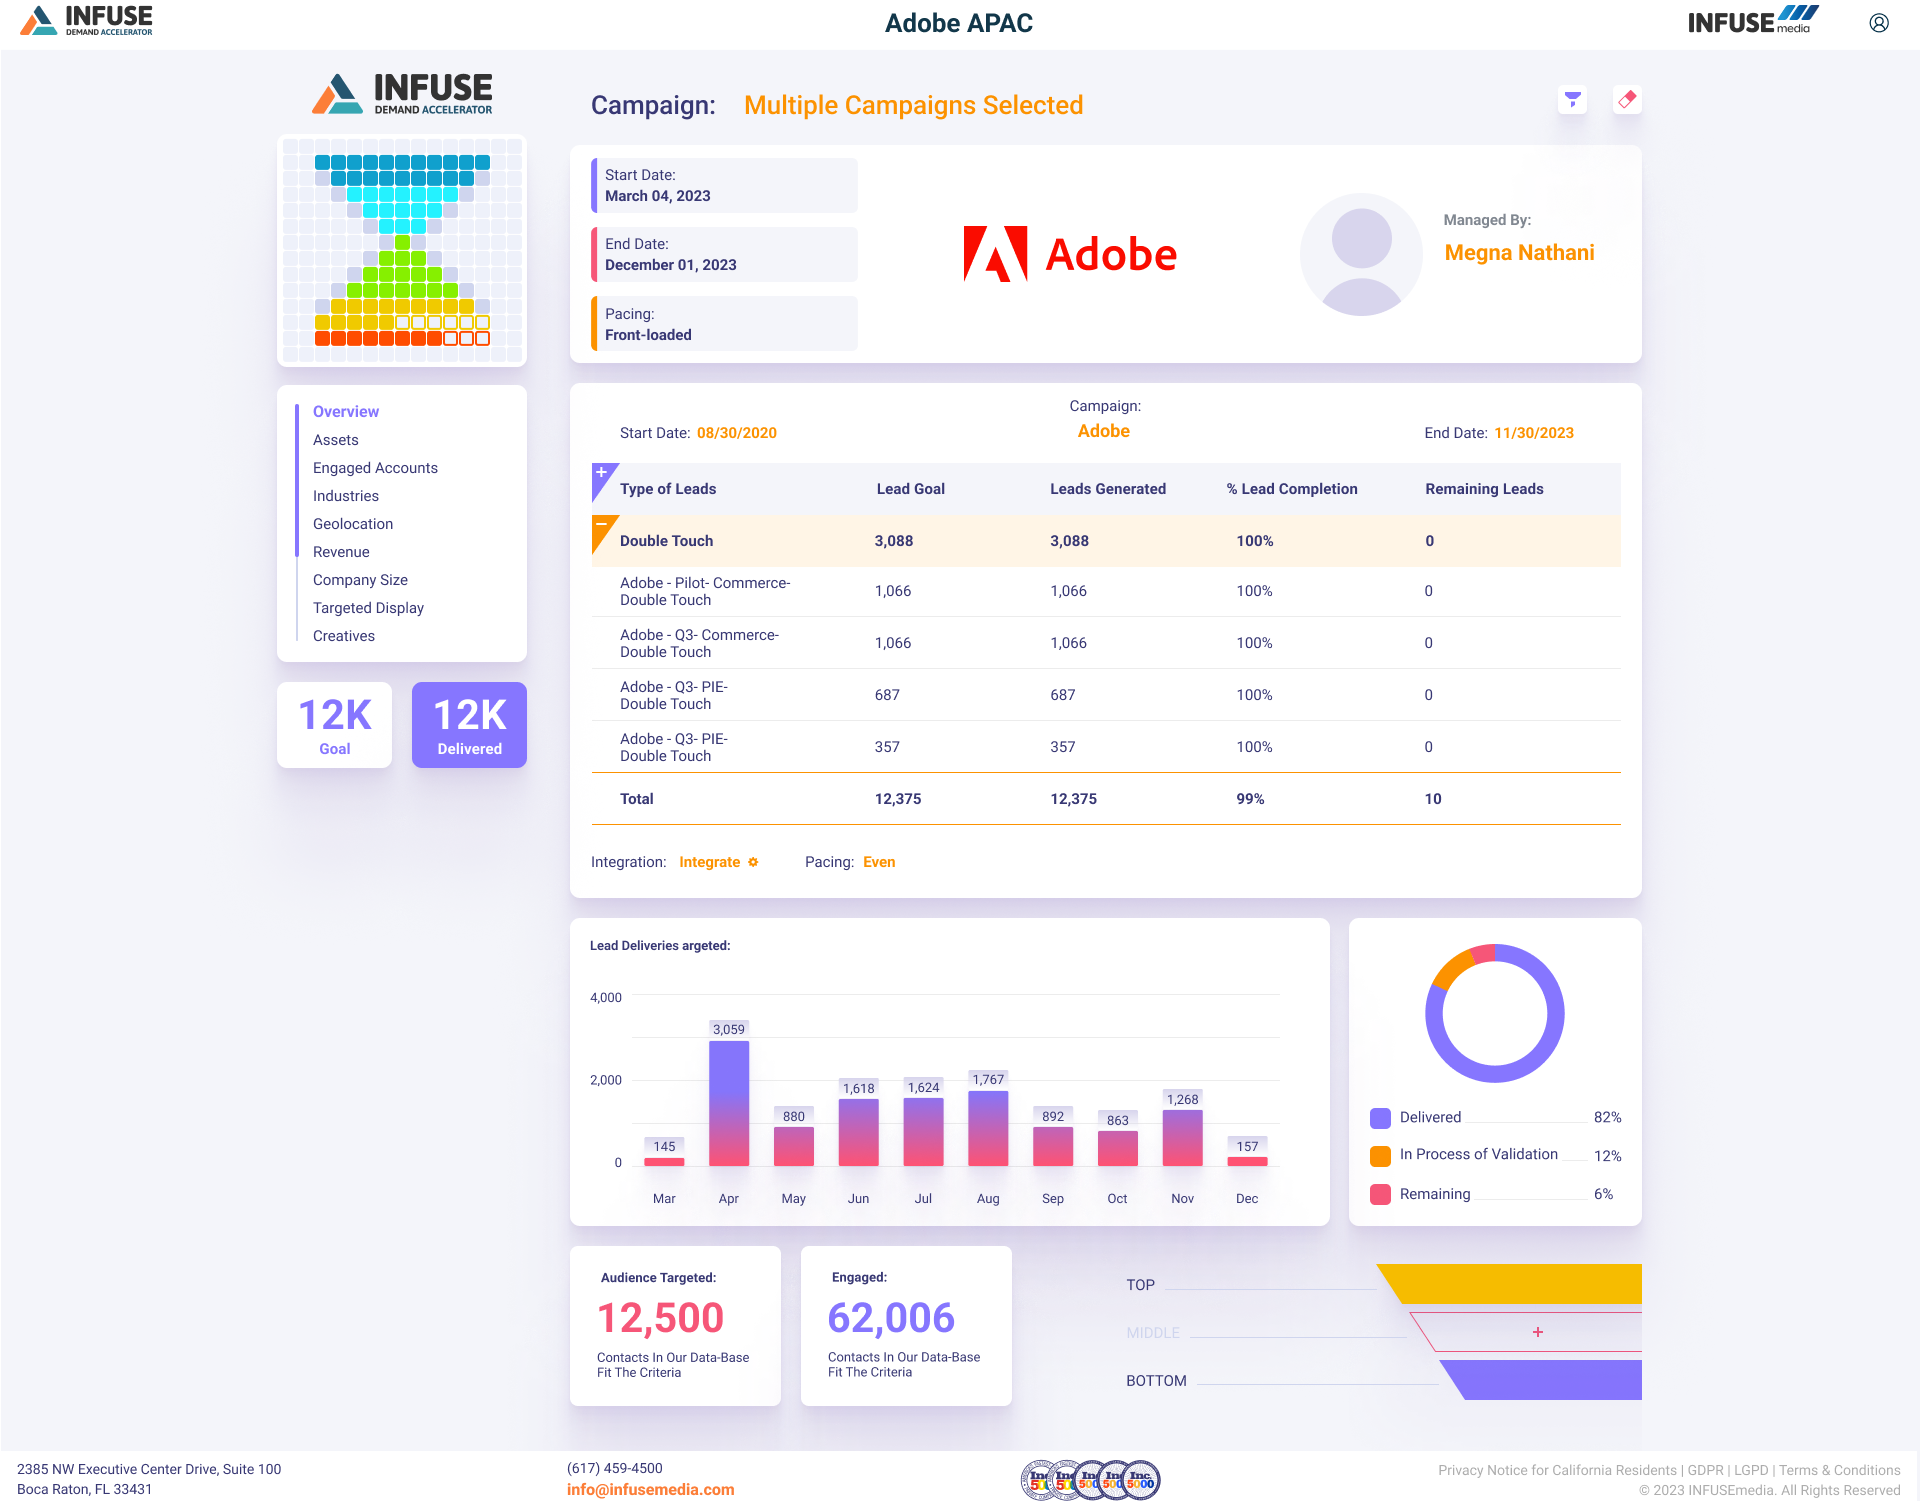Click the Pacing Front-loaded field

point(724,324)
